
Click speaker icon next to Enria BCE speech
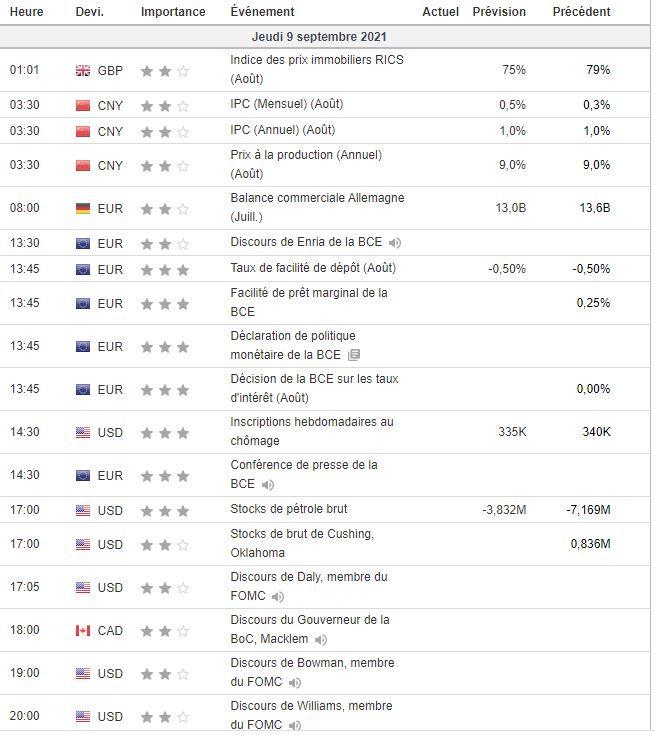click(395, 243)
